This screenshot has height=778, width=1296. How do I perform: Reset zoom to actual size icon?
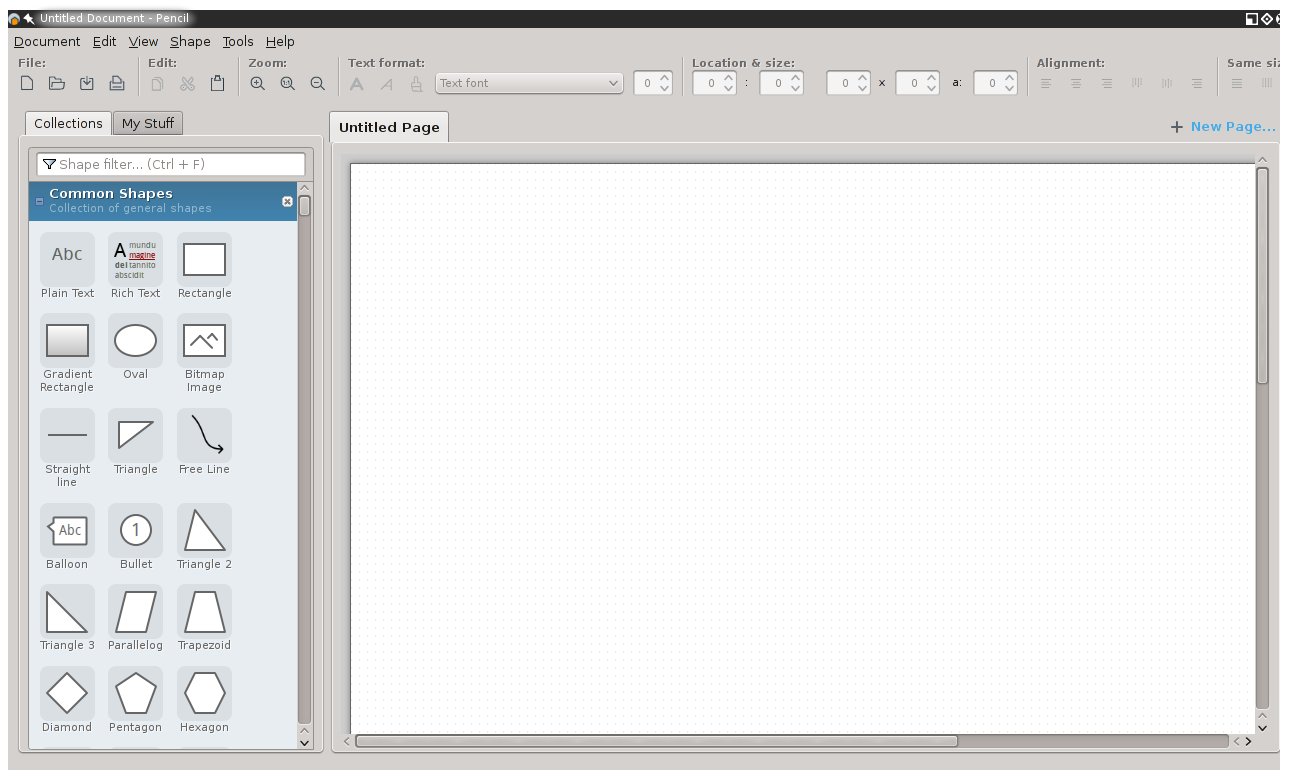(288, 84)
